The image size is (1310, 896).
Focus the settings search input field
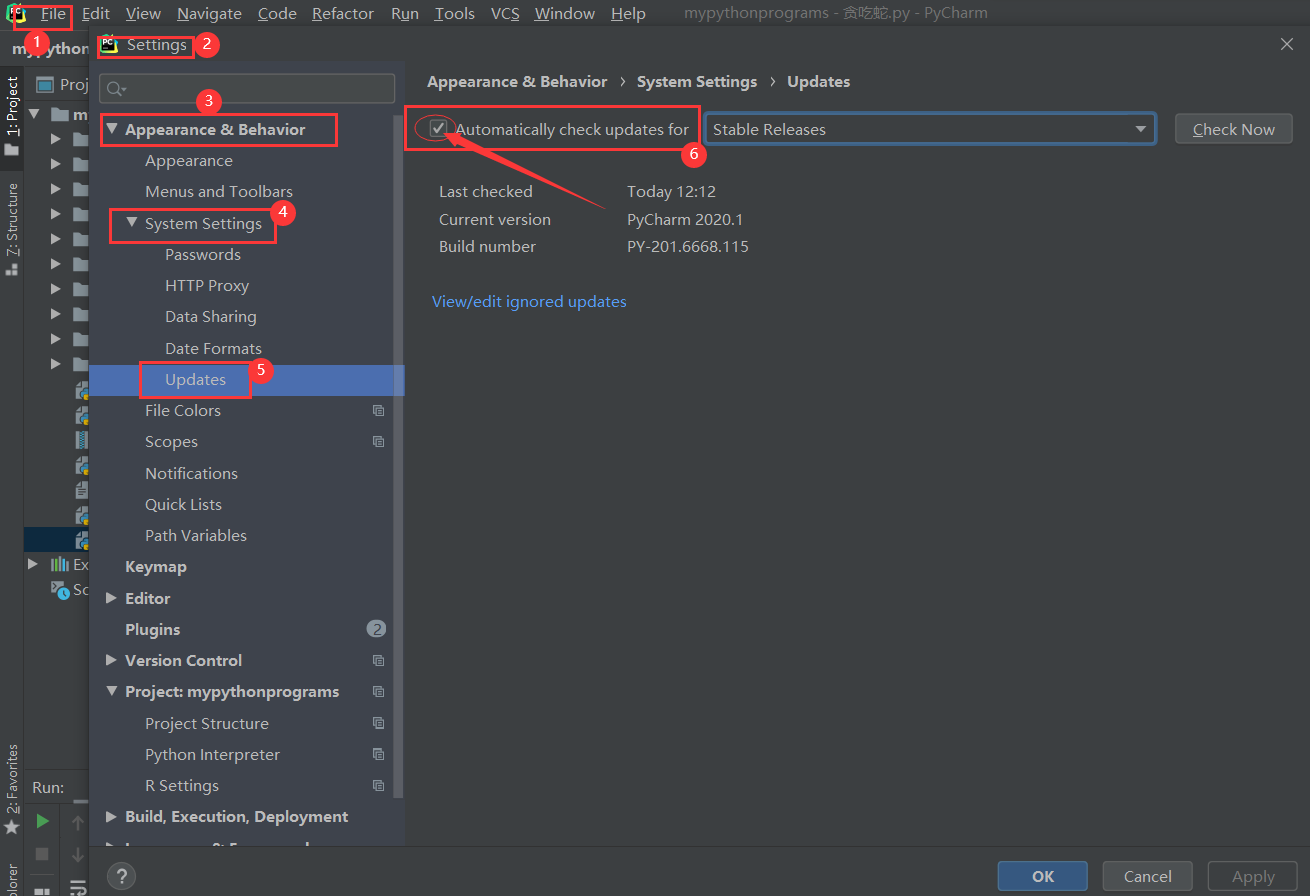[247, 88]
